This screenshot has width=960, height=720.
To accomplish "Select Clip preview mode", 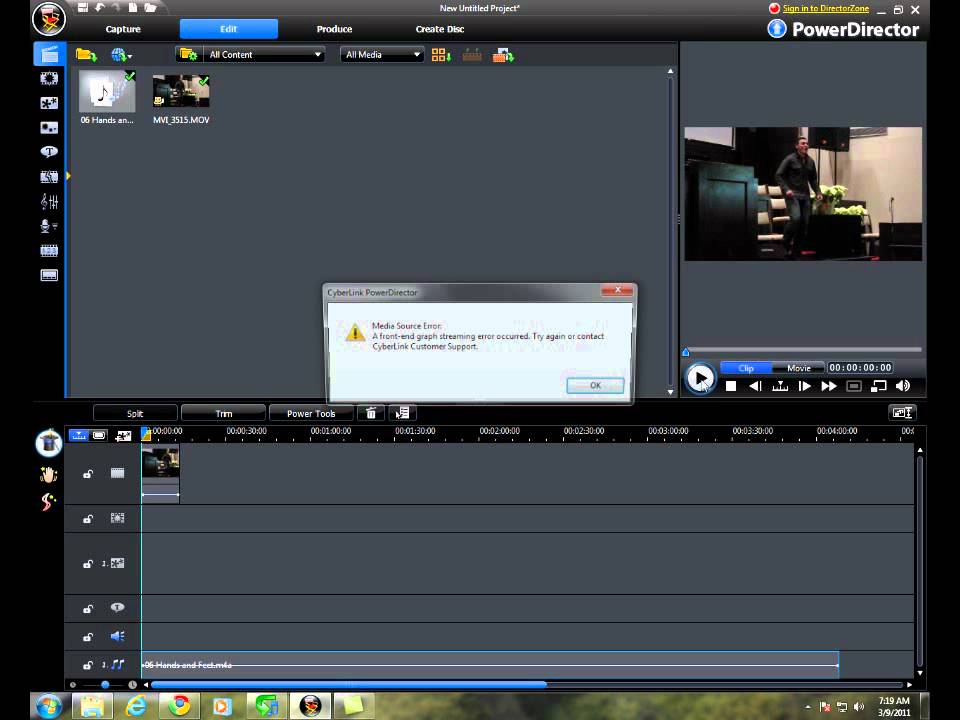I will tap(746, 368).
